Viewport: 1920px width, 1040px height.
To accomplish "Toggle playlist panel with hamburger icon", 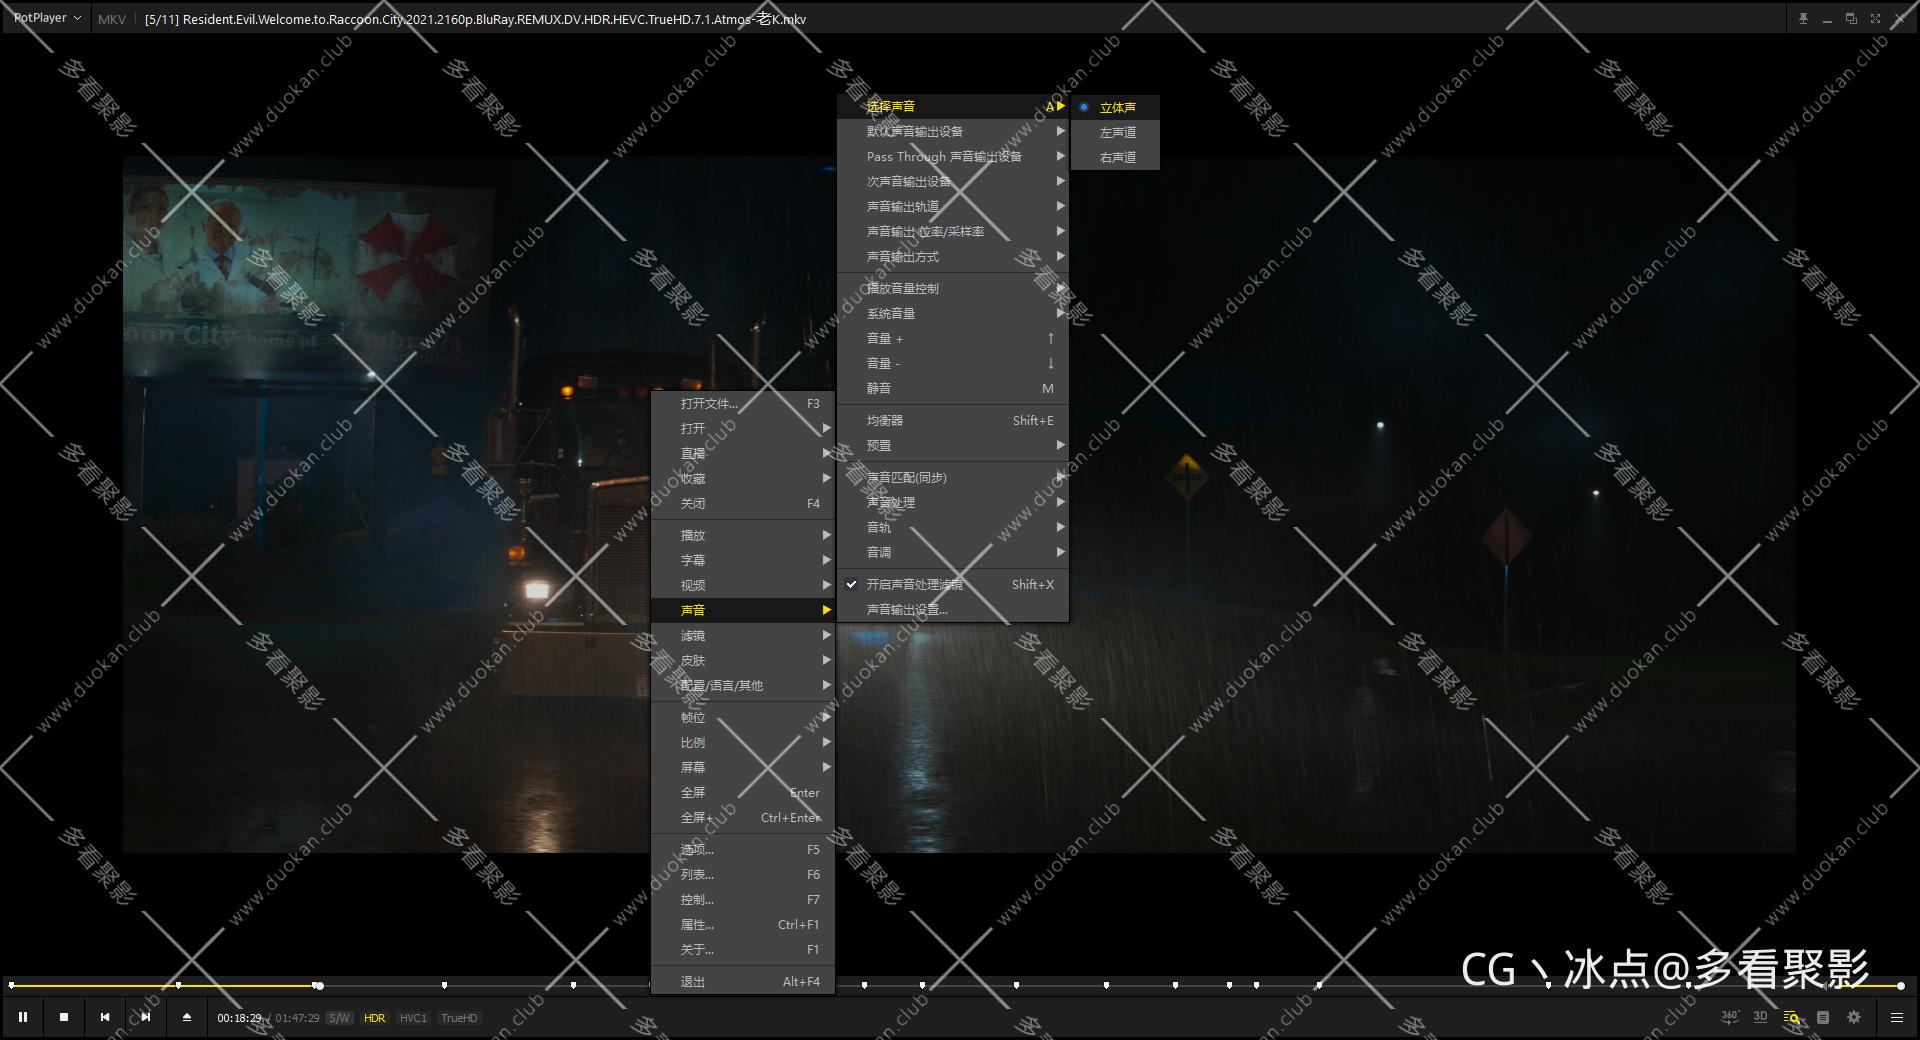I will tap(1896, 1017).
